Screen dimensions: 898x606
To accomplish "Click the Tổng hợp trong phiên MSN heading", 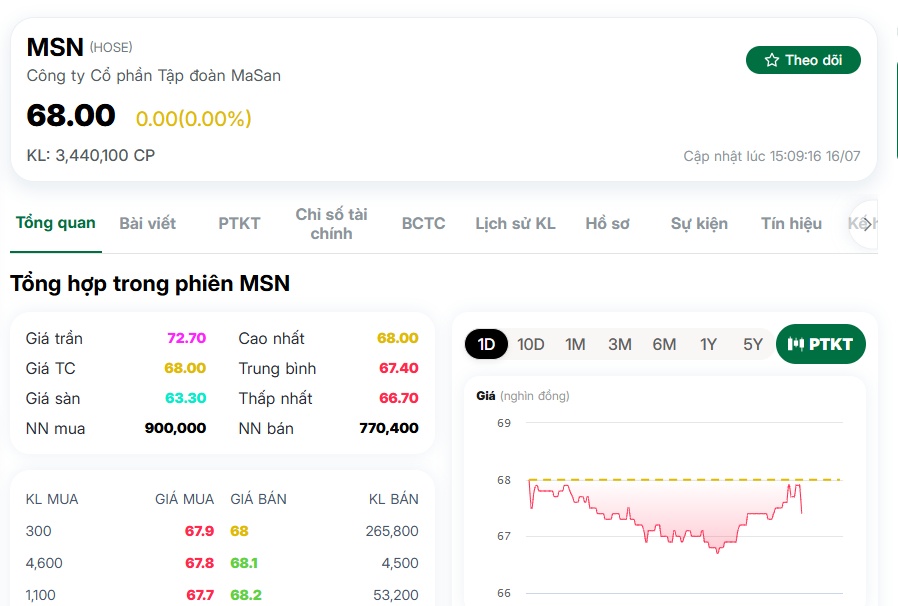I will coord(150,284).
